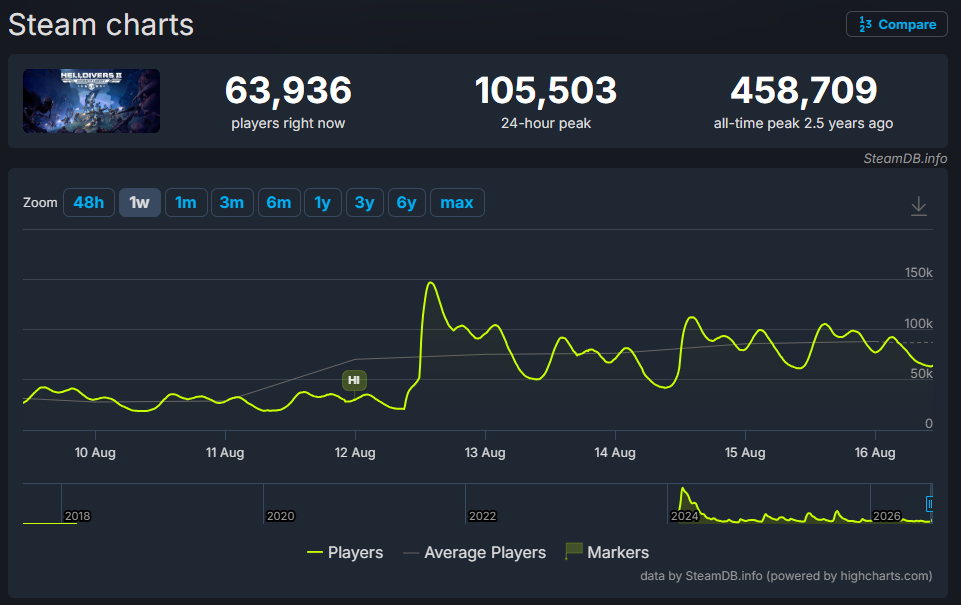The image size is (961, 605).
Task: Click the Helldivers II game thumbnail
Action: (x=91, y=101)
